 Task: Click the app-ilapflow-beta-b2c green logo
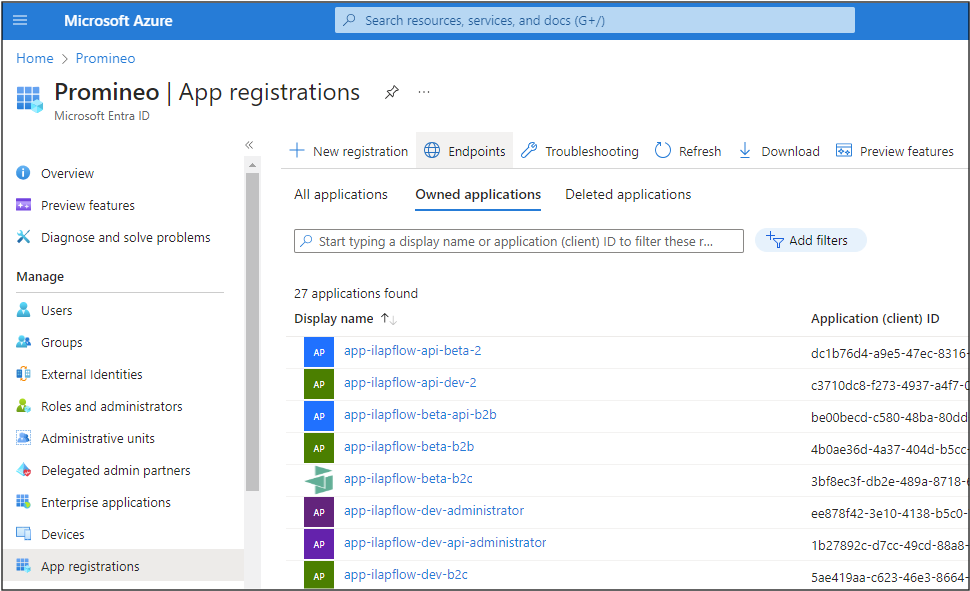click(x=319, y=480)
